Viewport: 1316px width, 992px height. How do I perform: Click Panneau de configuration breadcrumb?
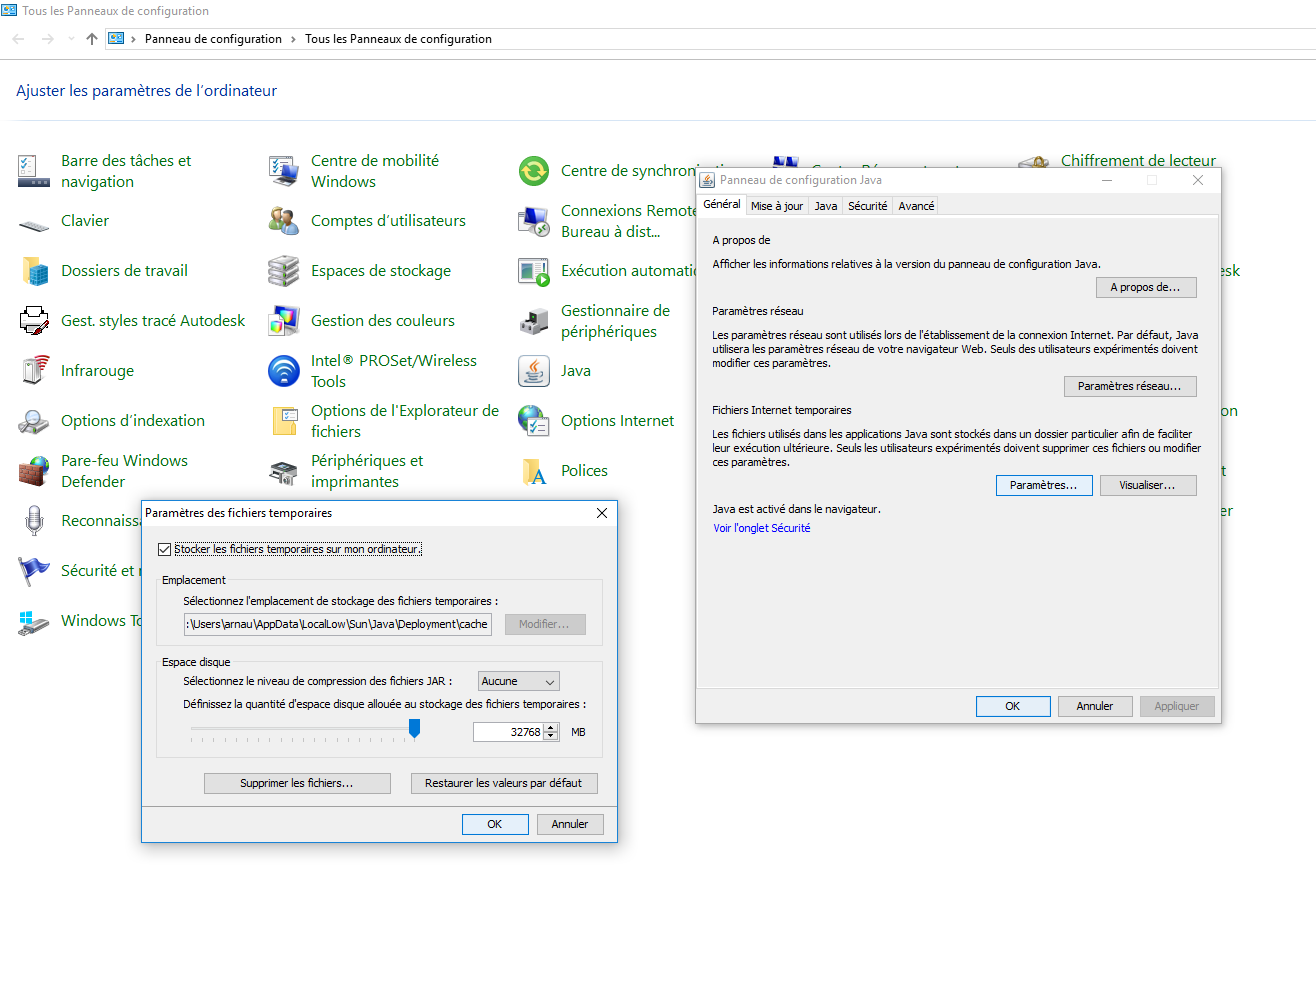[x=213, y=39]
